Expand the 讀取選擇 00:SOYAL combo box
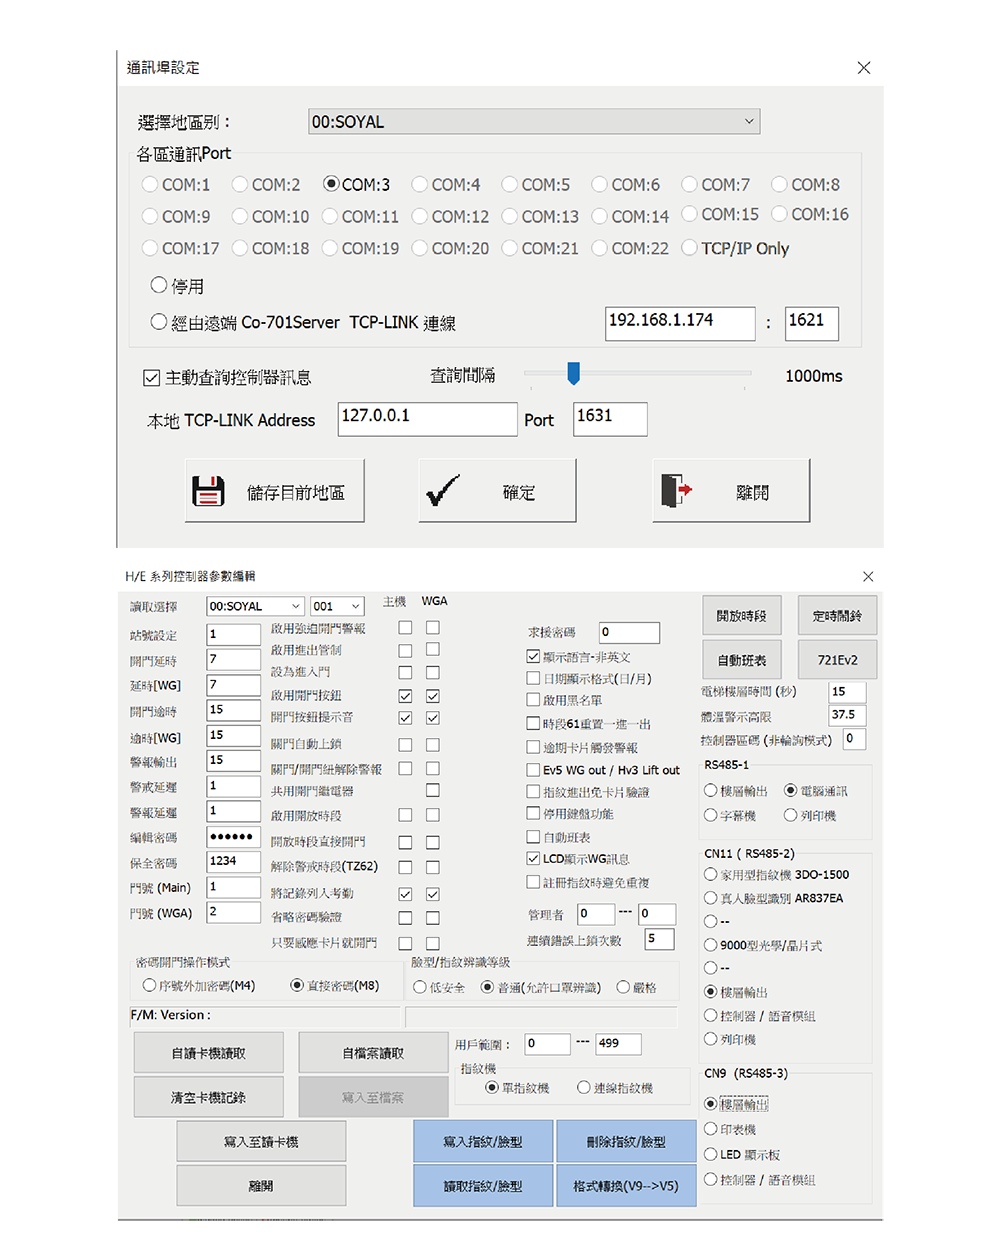Screen dimensions: 1000x1249 [255, 607]
